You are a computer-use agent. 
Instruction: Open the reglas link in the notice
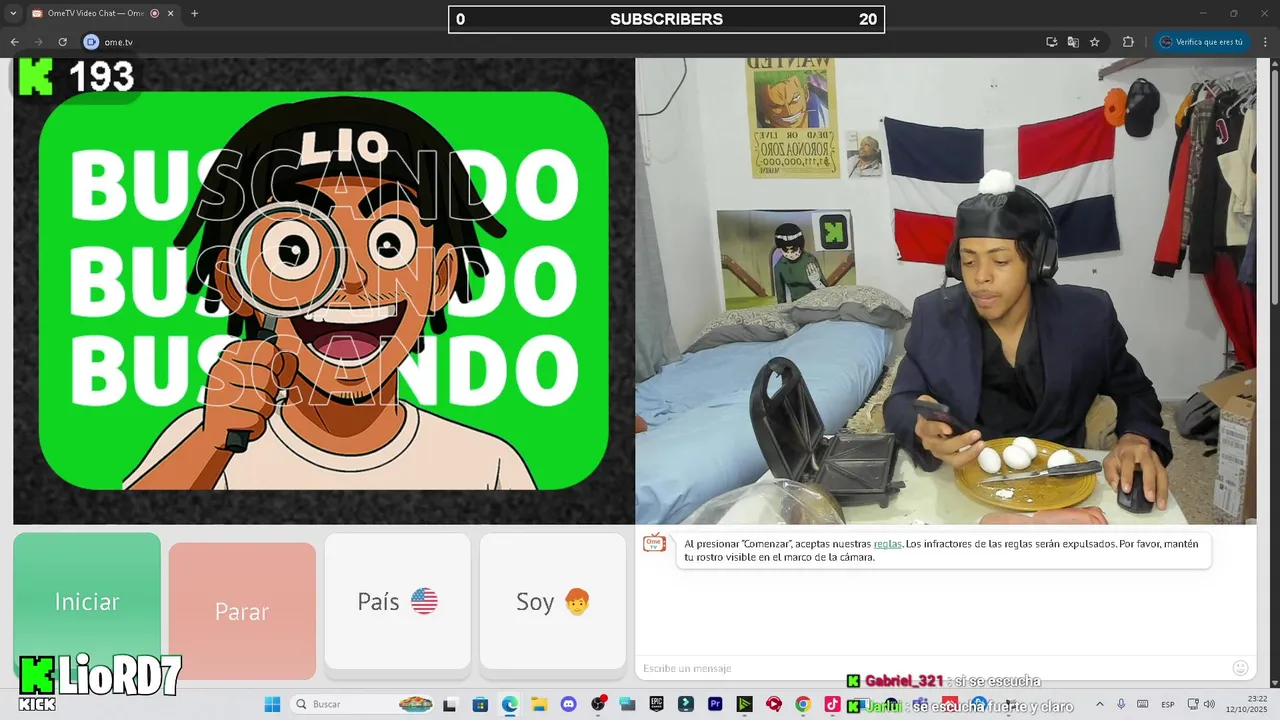click(887, 544)
